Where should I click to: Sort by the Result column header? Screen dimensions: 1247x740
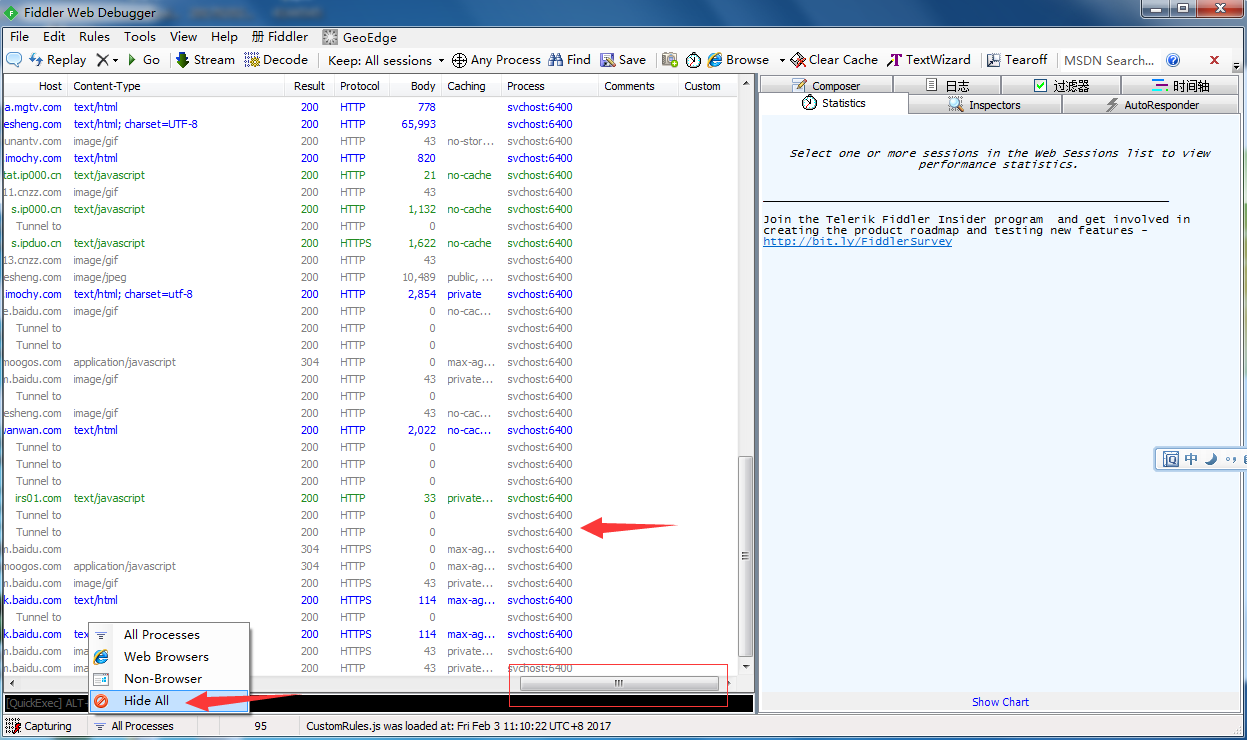[310, 86]
